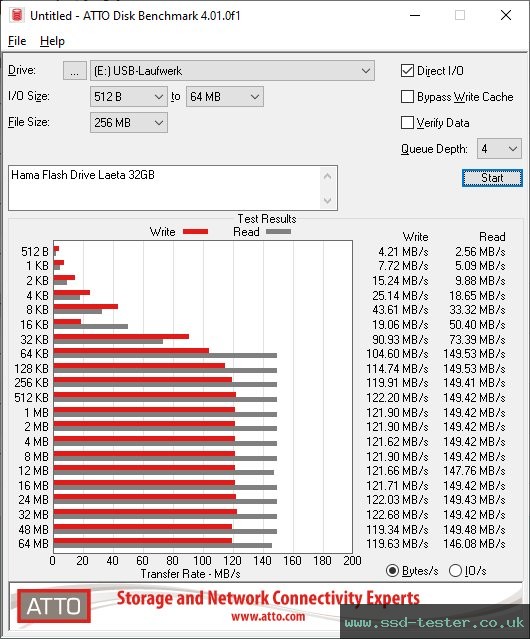Open the I/O Size start dropdown 512 B

(129, 97)
